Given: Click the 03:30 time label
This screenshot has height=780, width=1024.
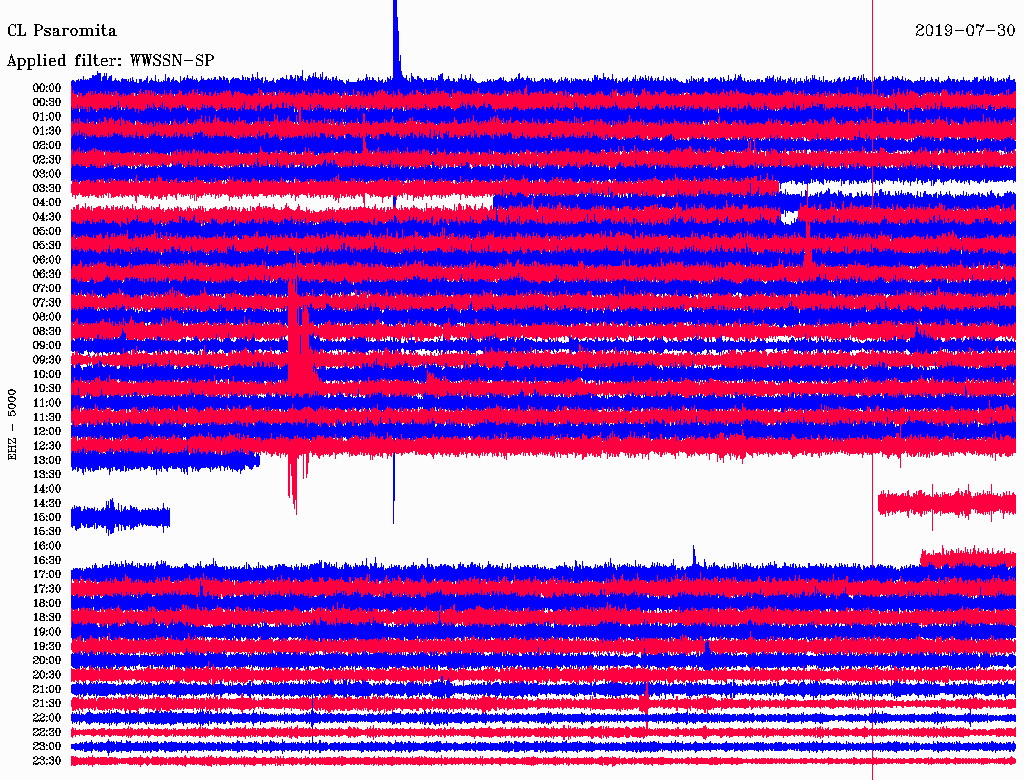Looking at the screenshot, I should (47, 188).
